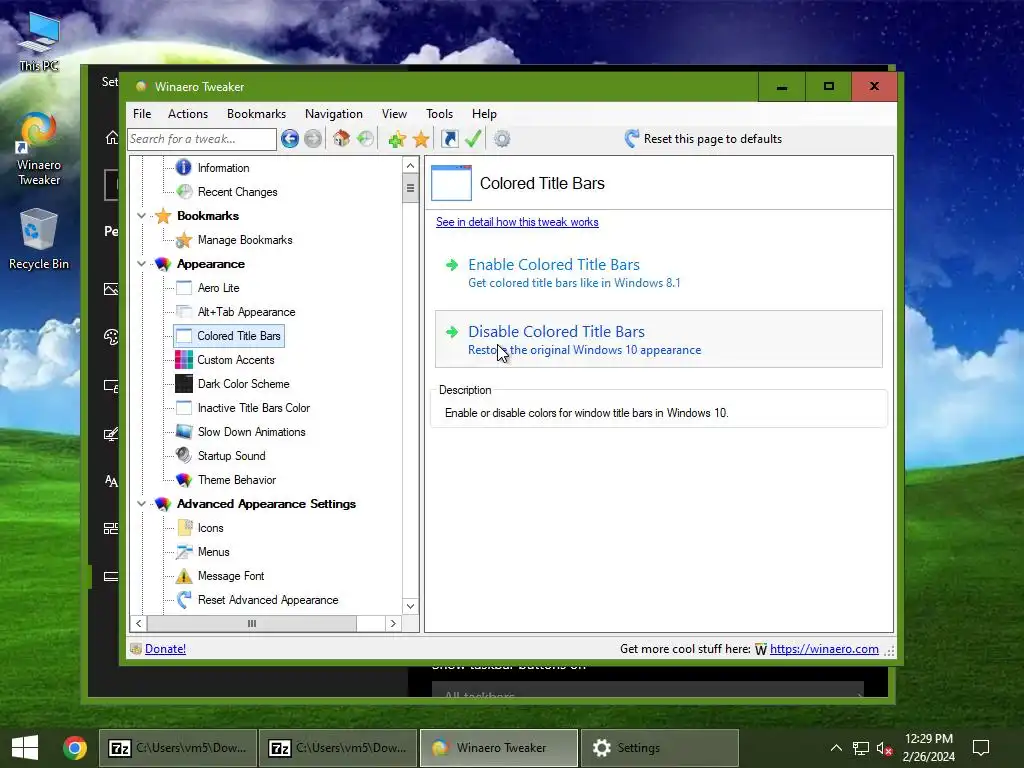Switch to Settings window in taskbar
This screenshot has height=768, width=1024.
659,748
